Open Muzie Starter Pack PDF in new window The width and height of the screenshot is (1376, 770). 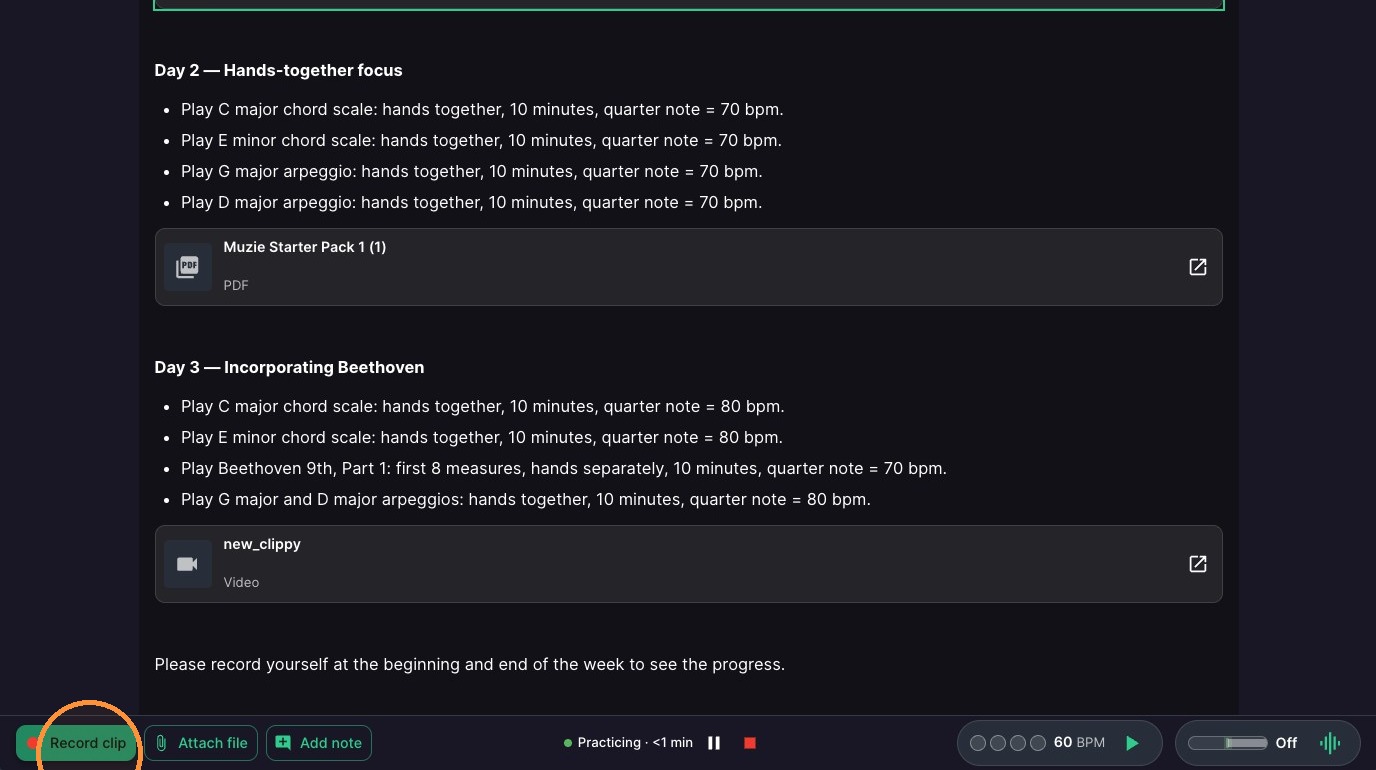click(x=1197, y=267)
